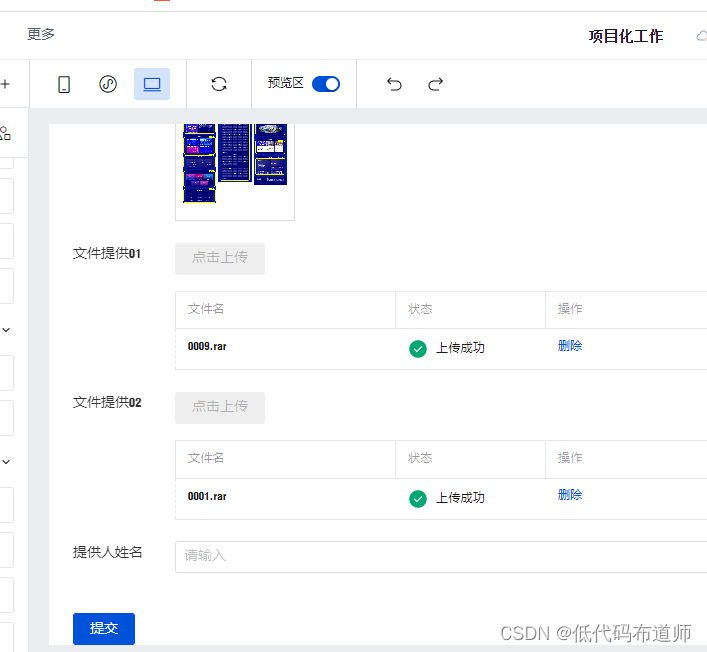
Task: Delete the 0001.rar file
Action: coord(570,495)
